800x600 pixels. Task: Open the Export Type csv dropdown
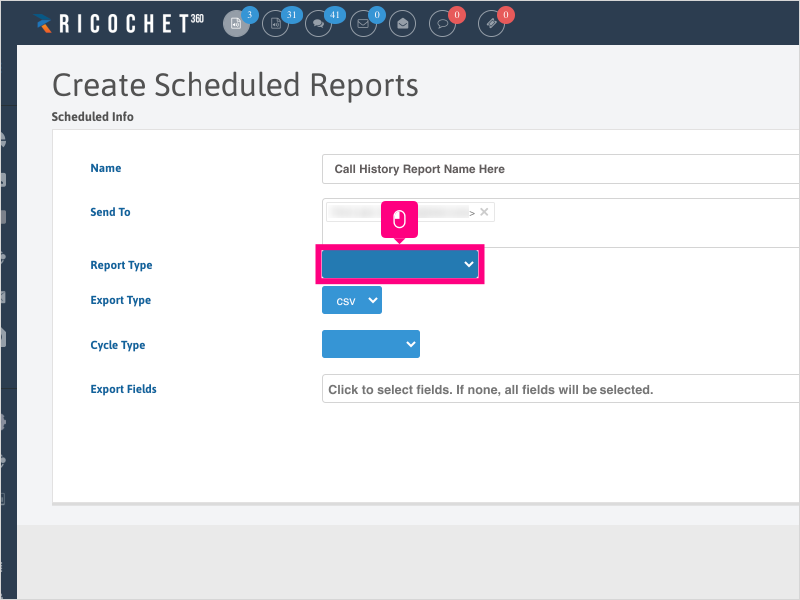click(x=352, y=301)
